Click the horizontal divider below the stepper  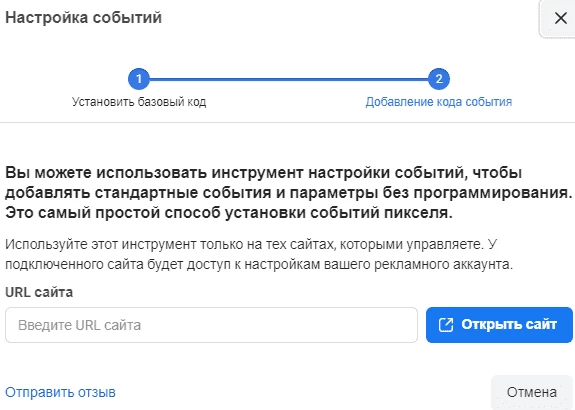pos(288,122)
